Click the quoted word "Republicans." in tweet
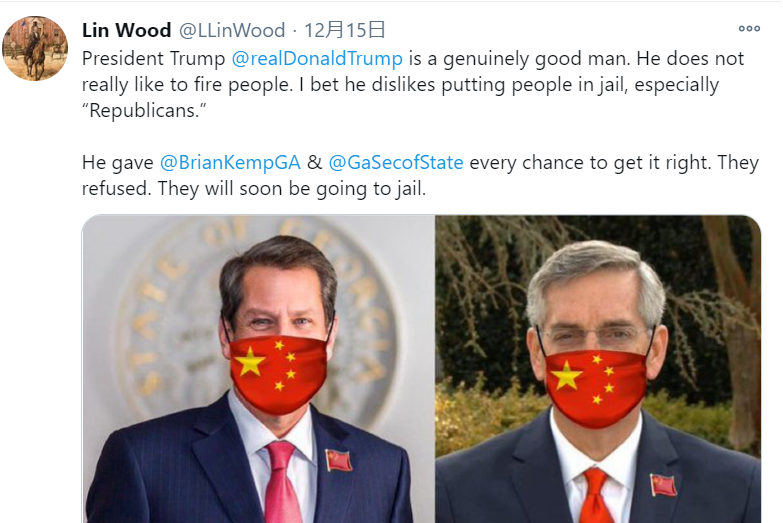This screenshot has width=783, height=523. click(144, 110)
